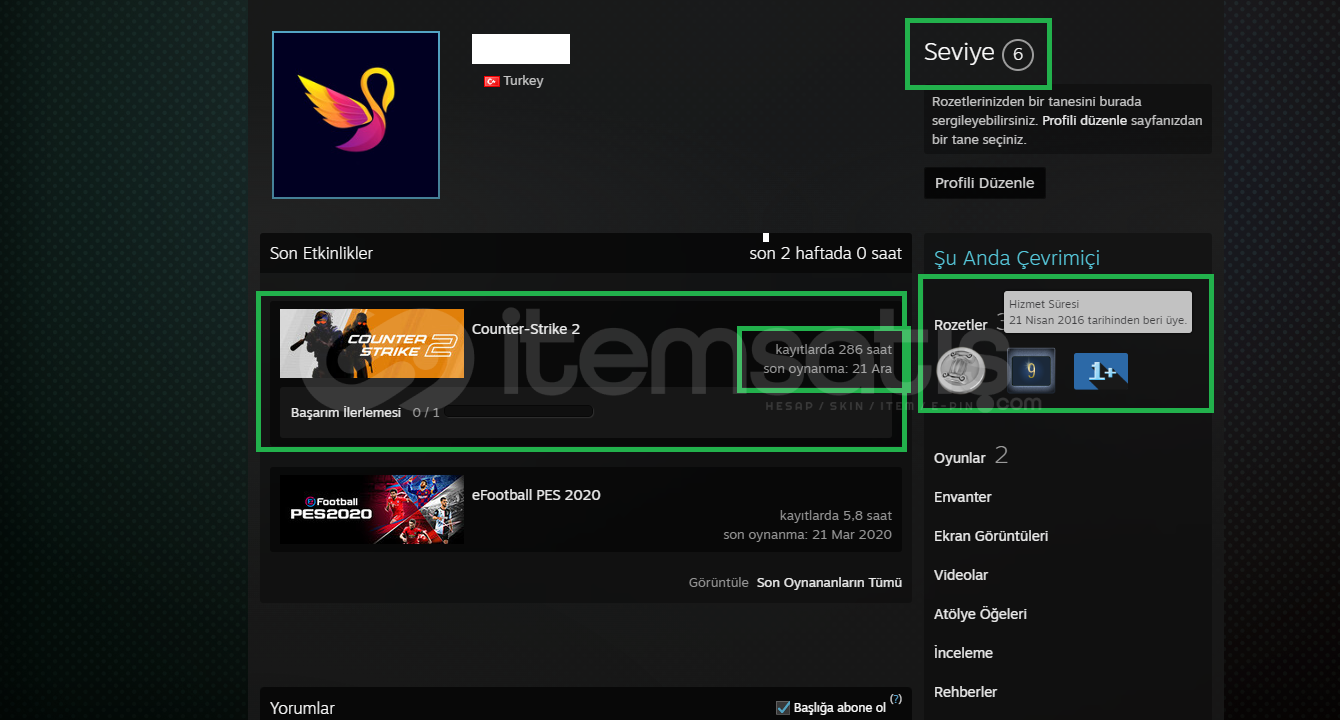Open the eFootball PES 2020 title link
Image resolution: width=1340 pixels, height=720 pixels.
(536, 495)
